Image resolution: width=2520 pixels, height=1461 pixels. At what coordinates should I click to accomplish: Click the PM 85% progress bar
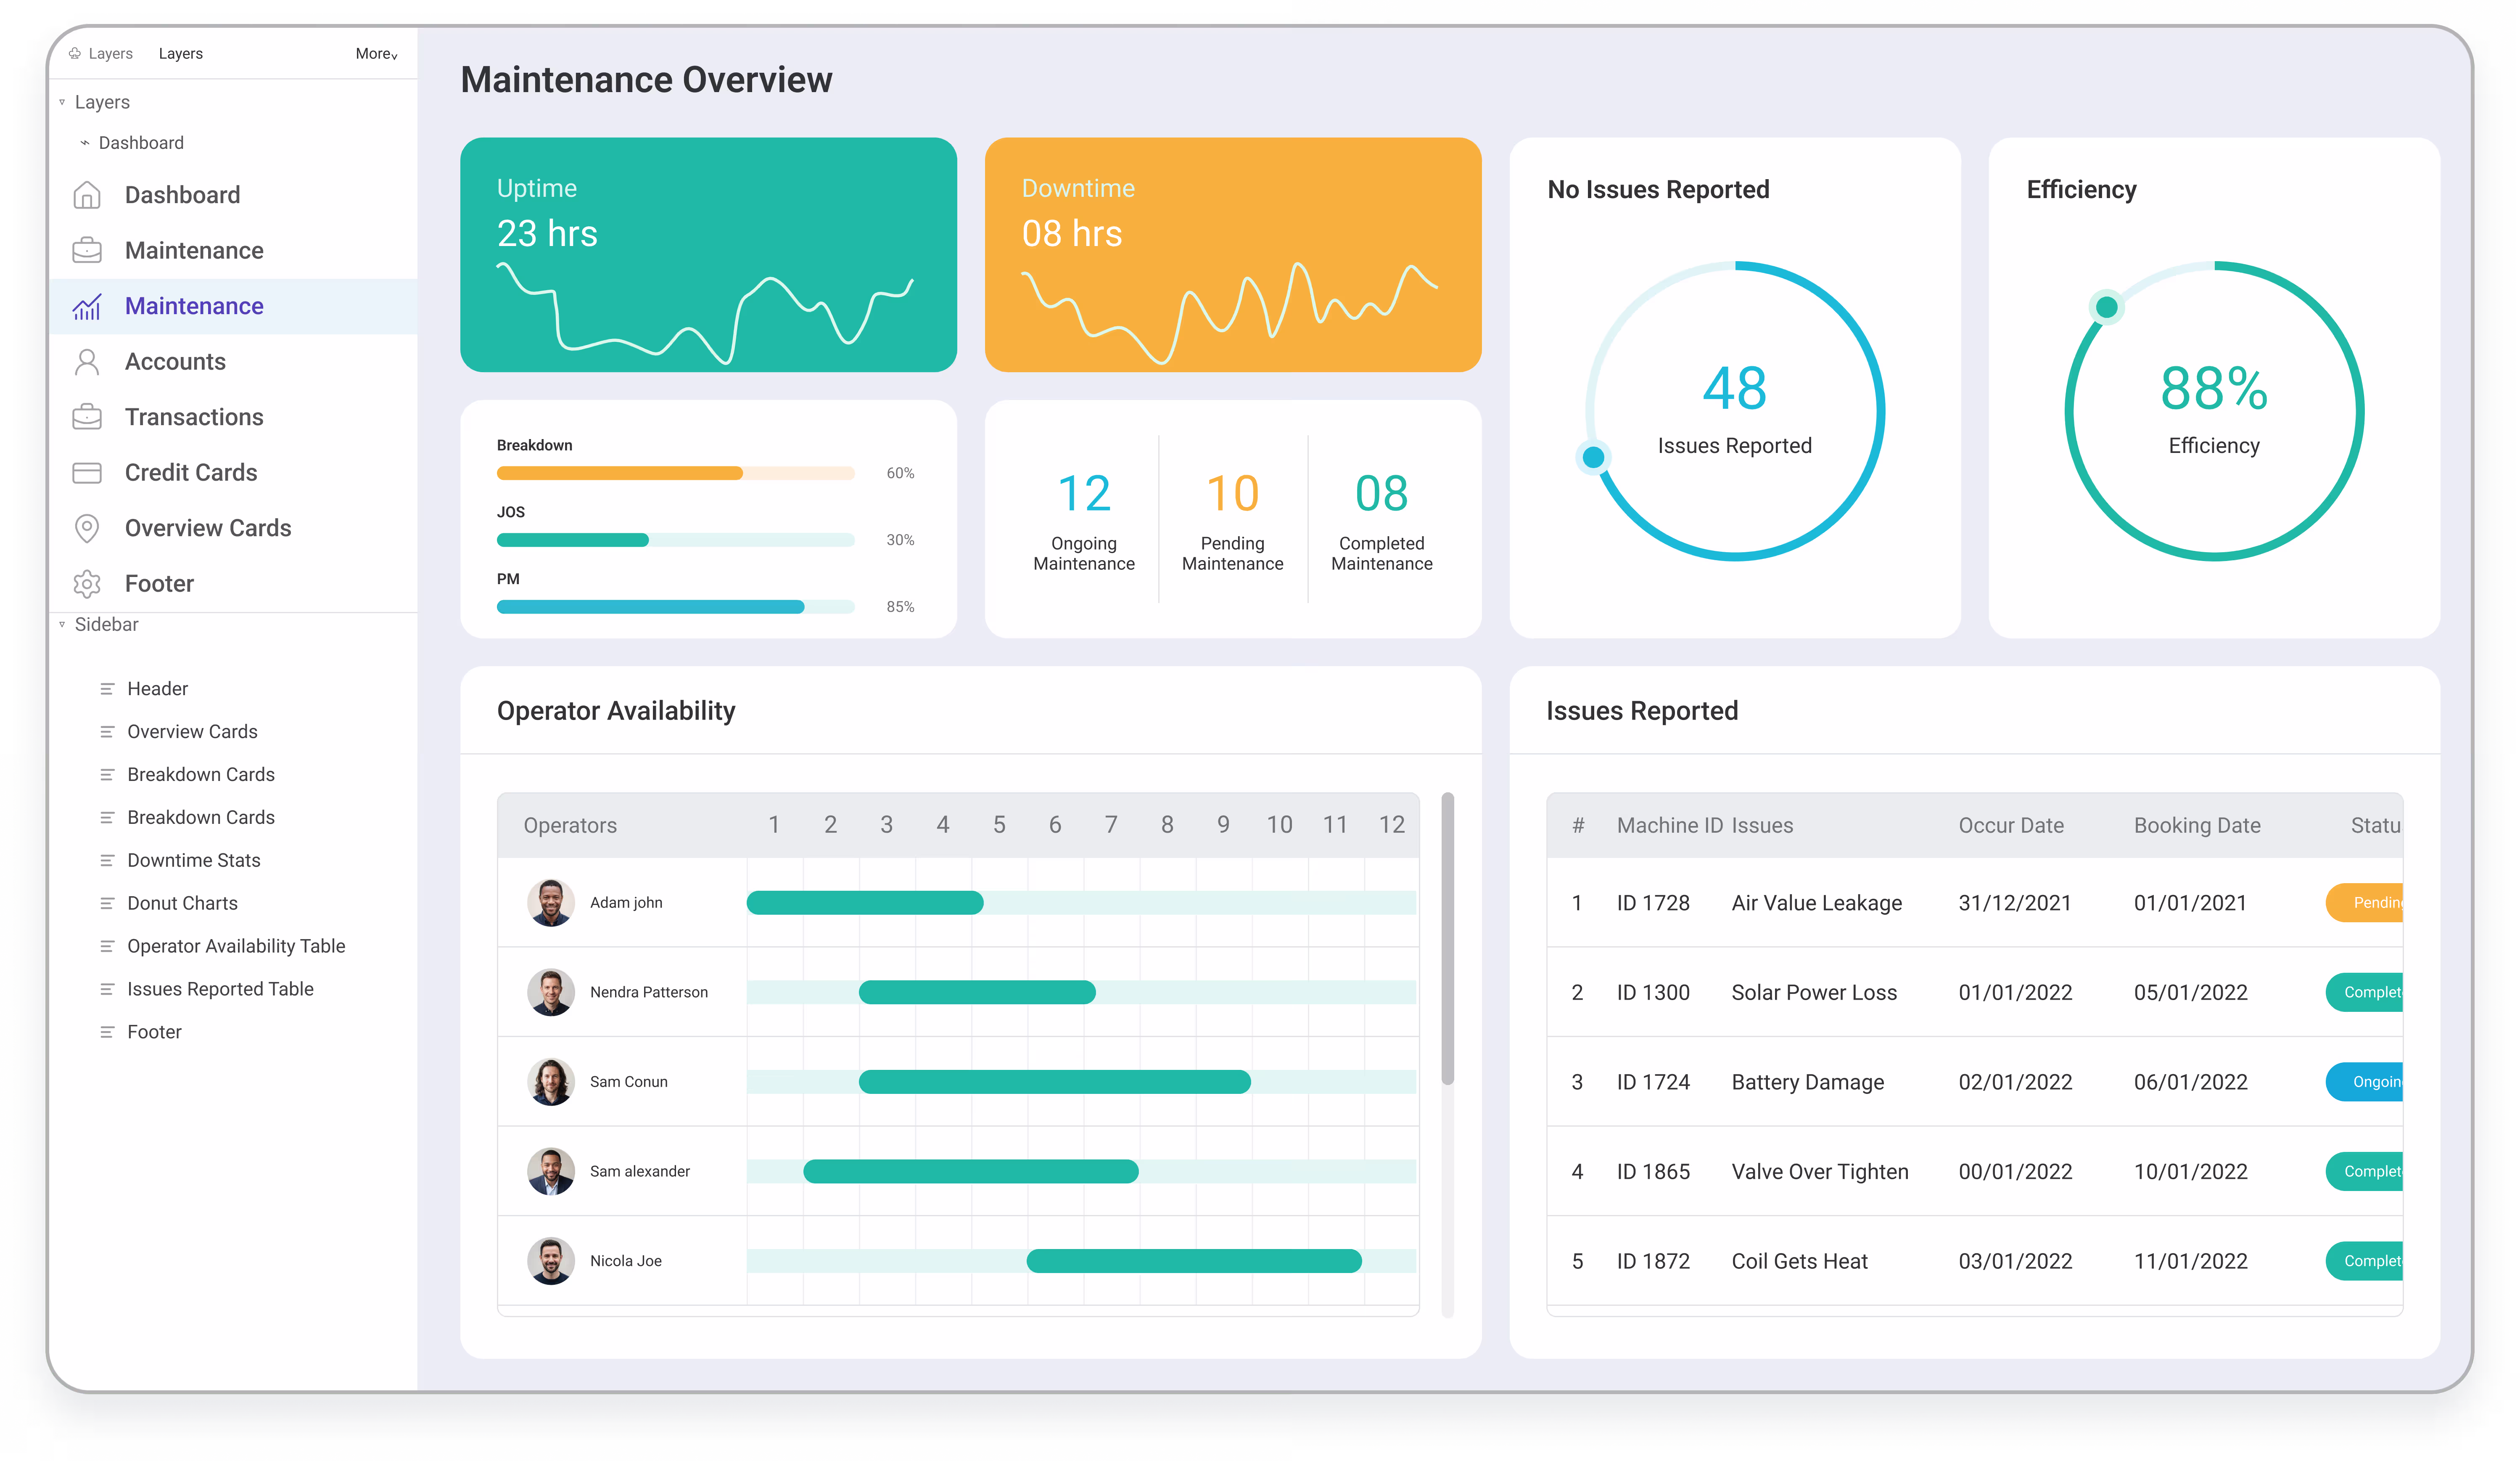coord(676,607)
